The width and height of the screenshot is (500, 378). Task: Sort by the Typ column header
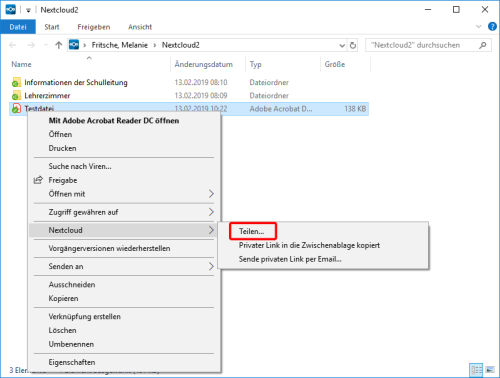pos(256,64)
